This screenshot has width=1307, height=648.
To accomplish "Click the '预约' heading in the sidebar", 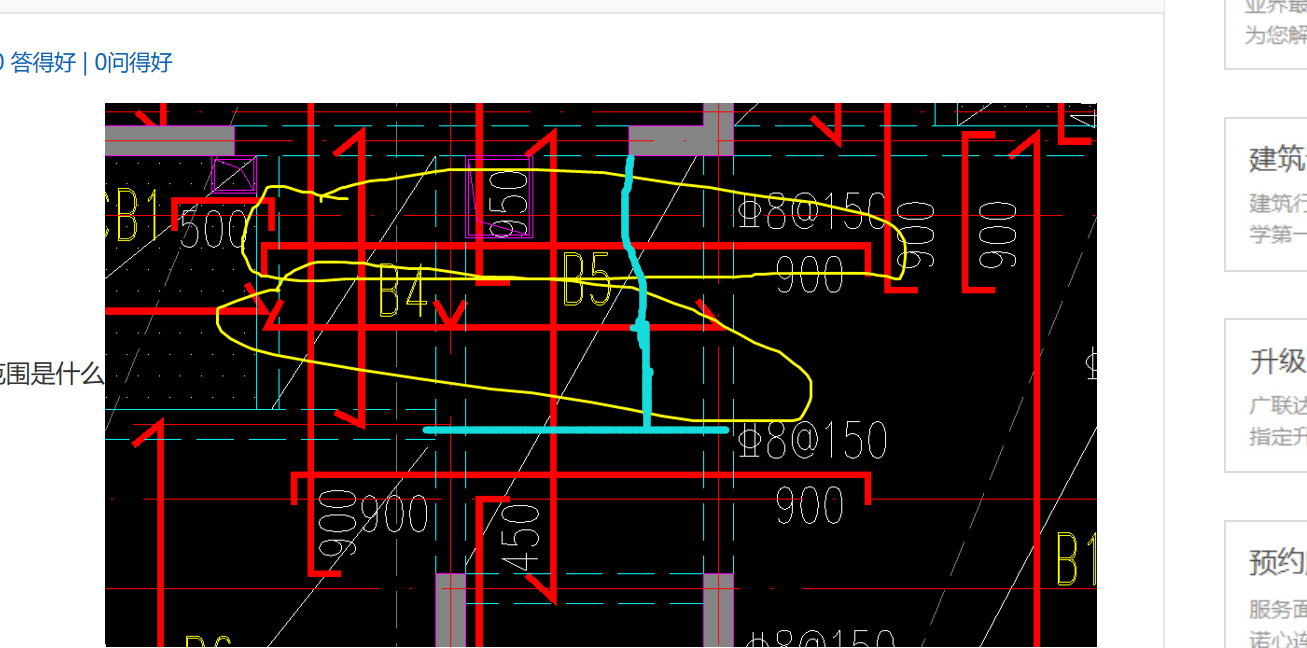I will pyautogui.click(x=1278, y=562).
